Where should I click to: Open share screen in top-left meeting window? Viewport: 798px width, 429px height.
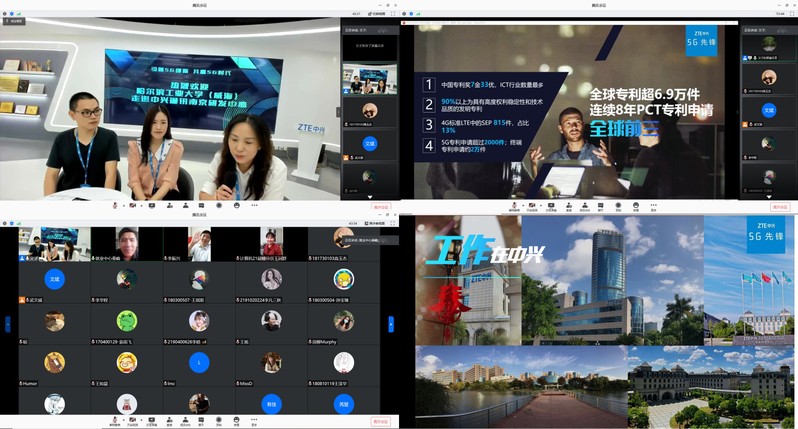(x=152, y=205)
